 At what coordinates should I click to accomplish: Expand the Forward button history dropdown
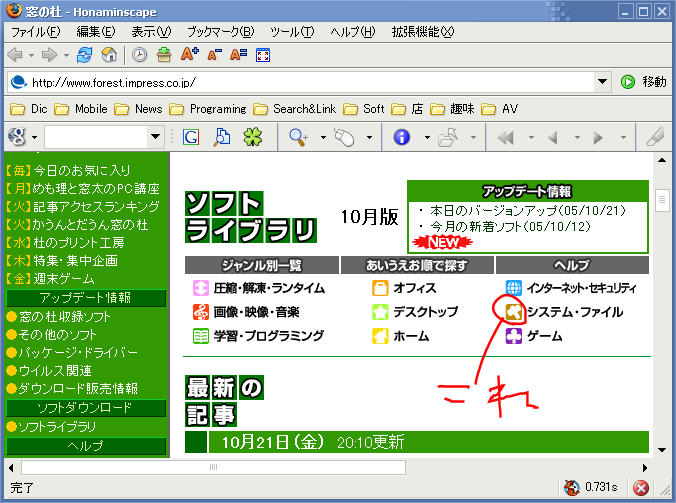pyautogui.click(x=66, y=55)
